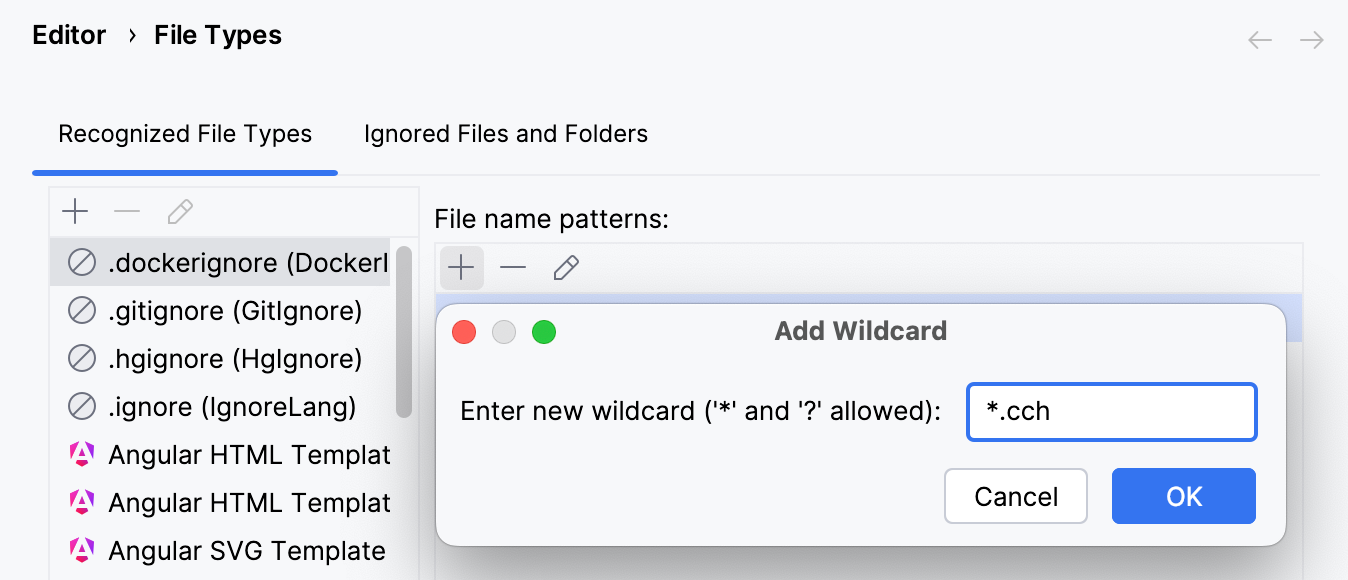This screenshot has height=580, width=1348.
Task: Add a new recognized file type
Action: coord(75,211)
